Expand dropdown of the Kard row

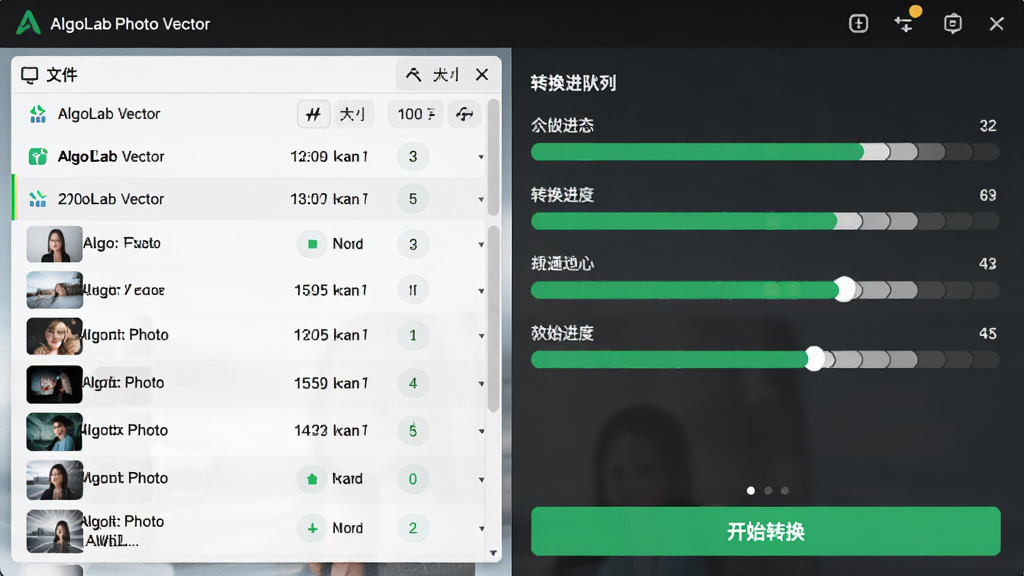tap(481, 479)
